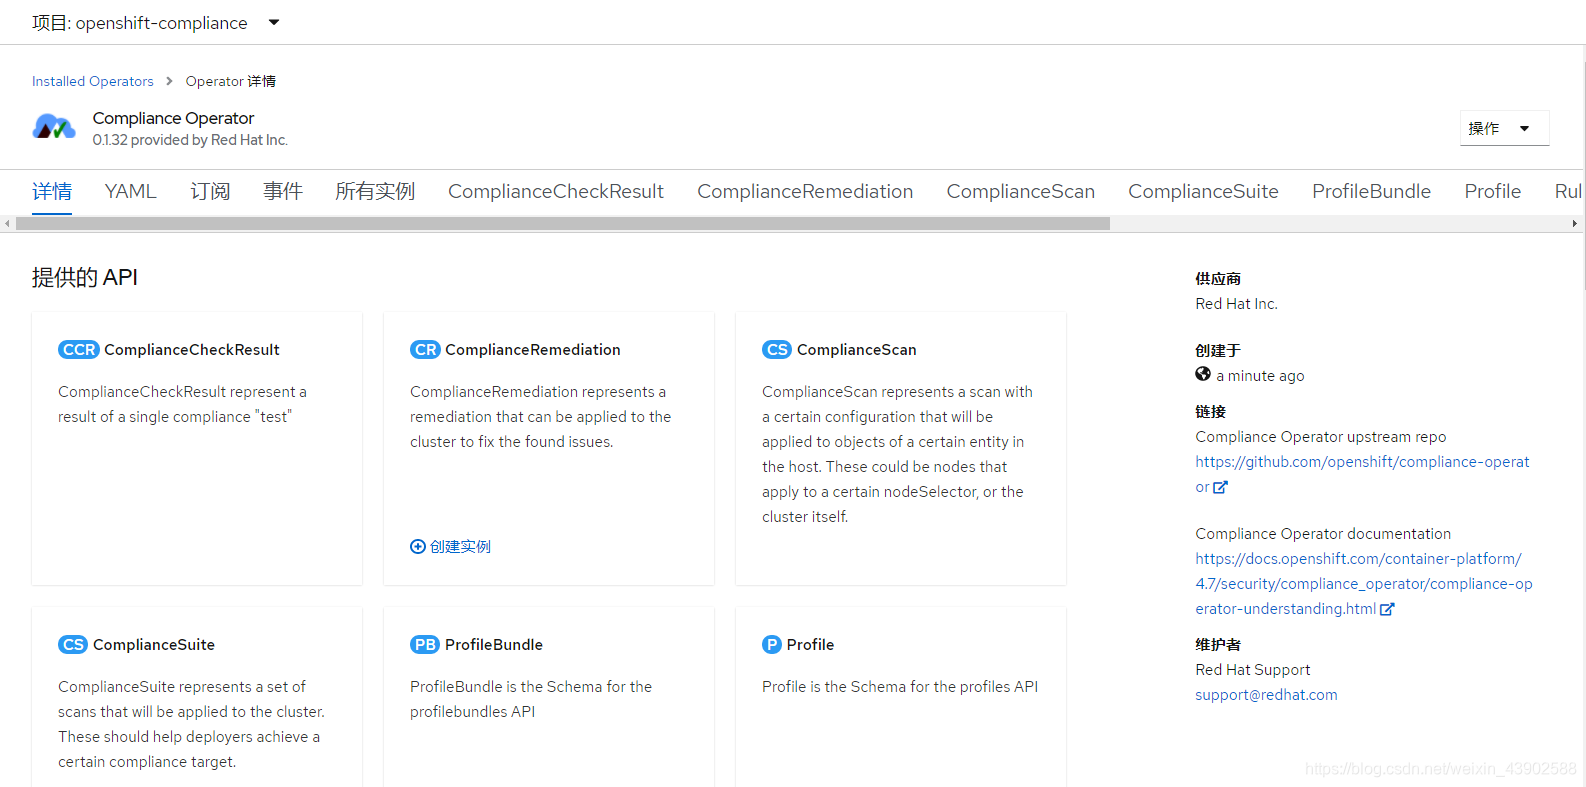Click the breadcrumb chevron separator
The width and height of the screenshot is (1586, 787).
(169, 81)
